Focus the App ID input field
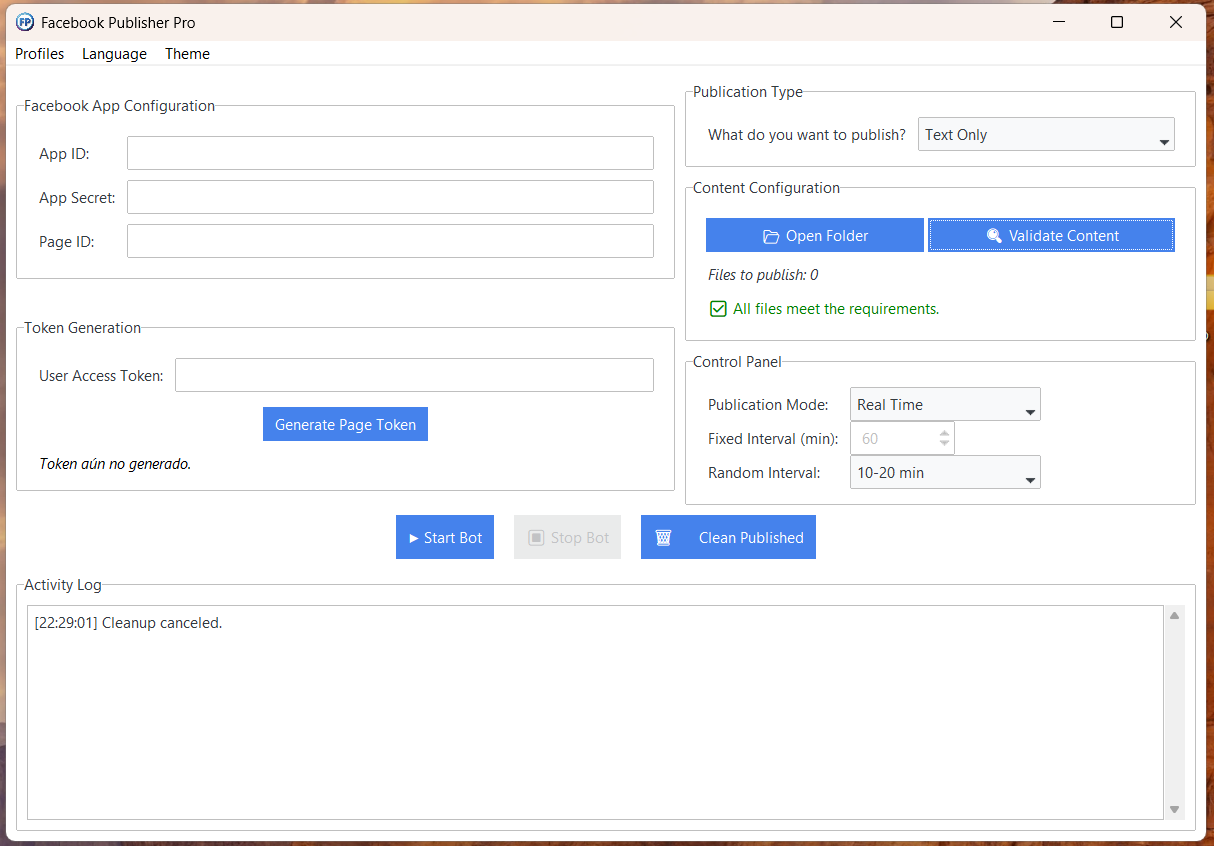The width and height of the screenshot is (1214, 846). 390,153
